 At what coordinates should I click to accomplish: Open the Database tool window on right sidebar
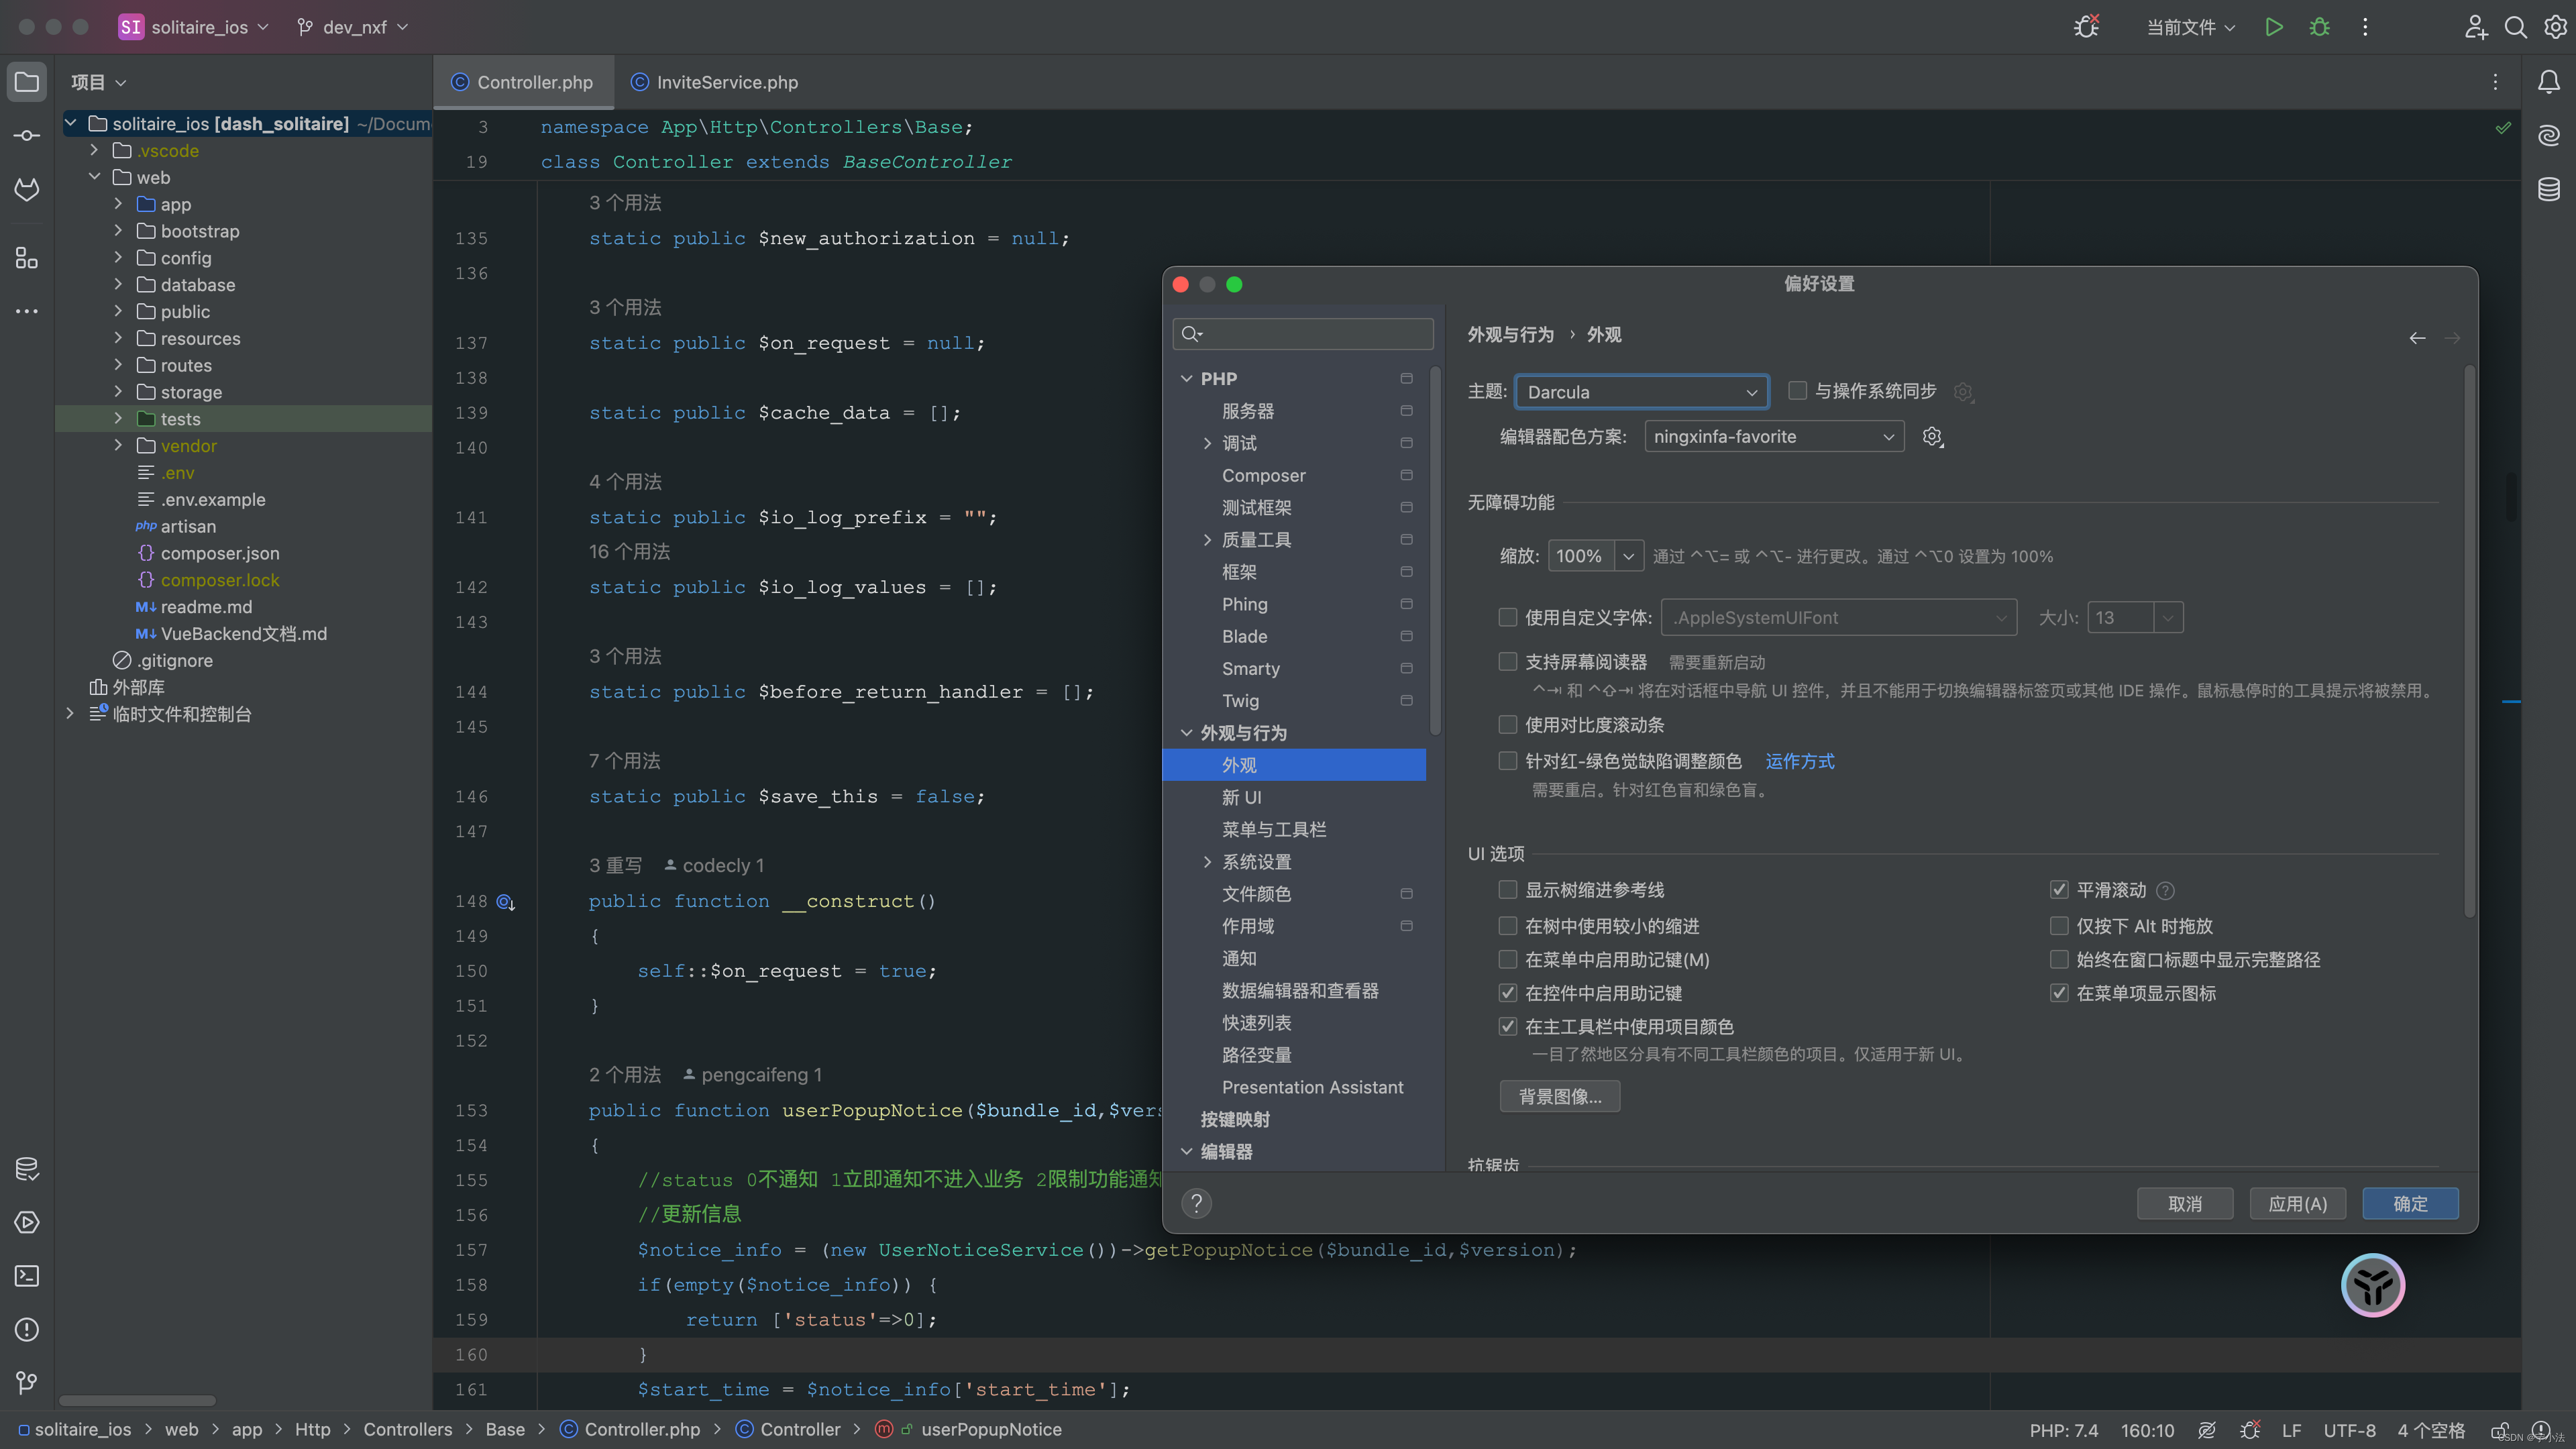tap(2548, 189)
